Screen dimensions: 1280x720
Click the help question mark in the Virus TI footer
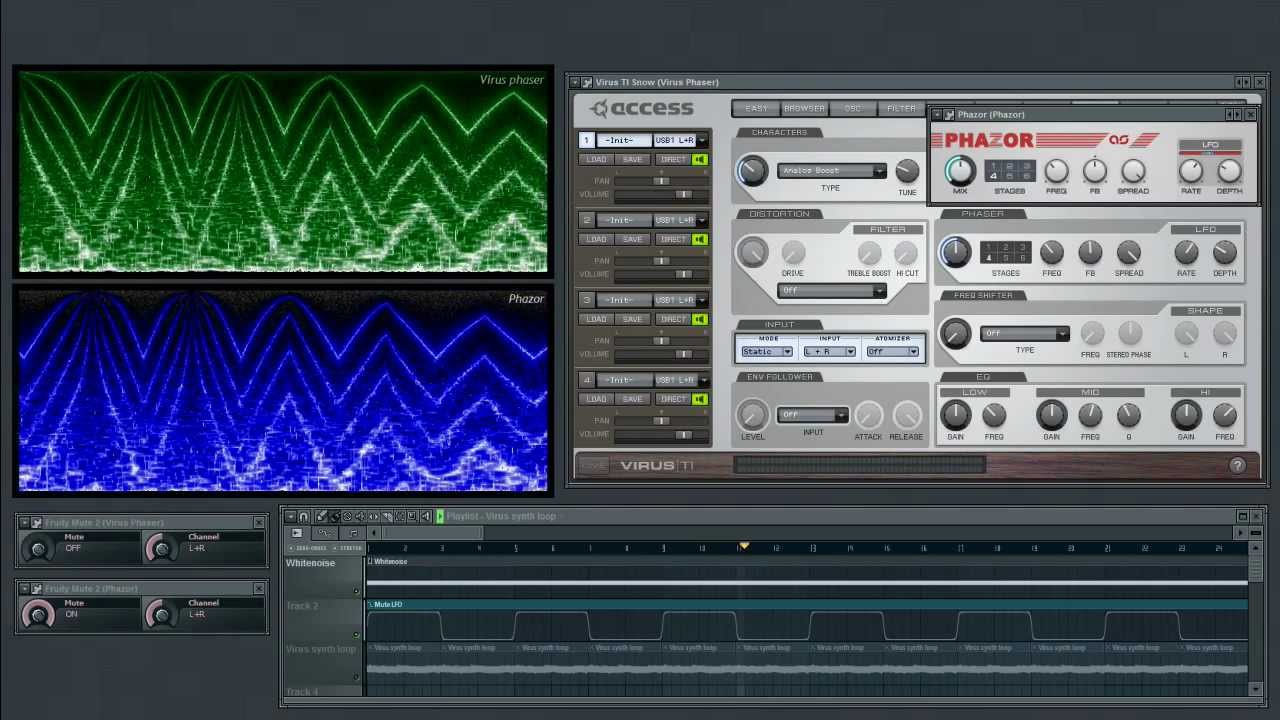1237,465
